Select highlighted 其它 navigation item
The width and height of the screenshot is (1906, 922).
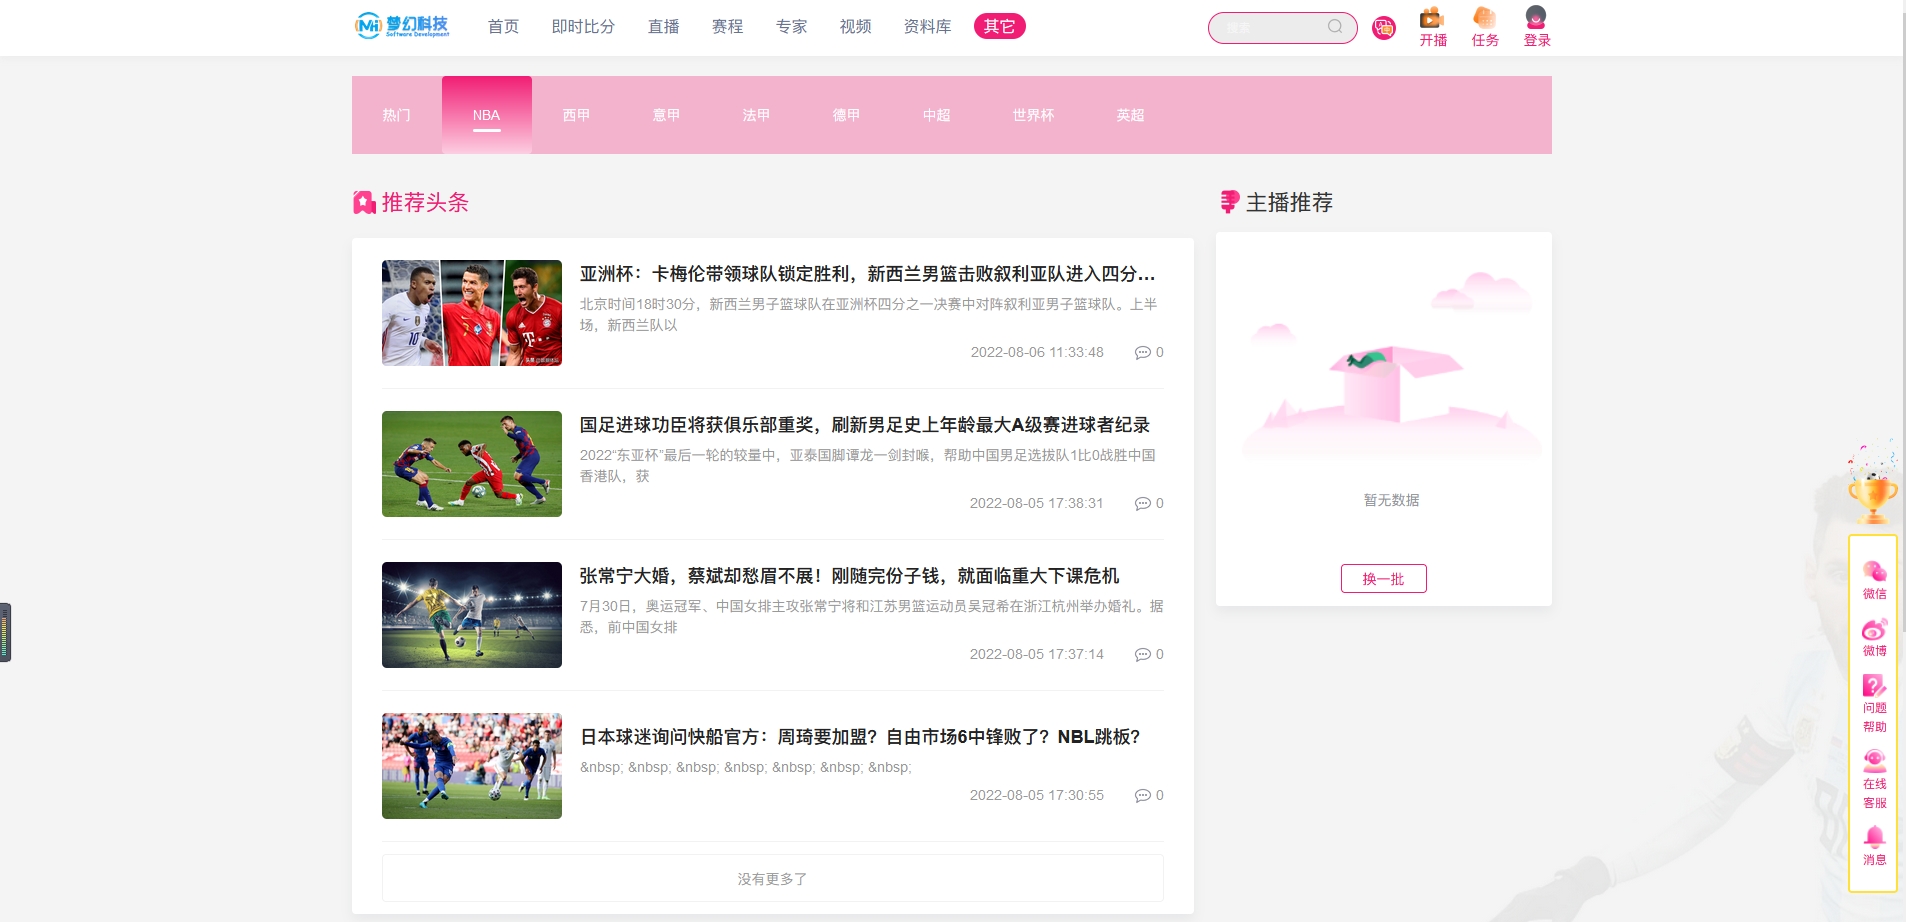click(x=1000, y=27)
